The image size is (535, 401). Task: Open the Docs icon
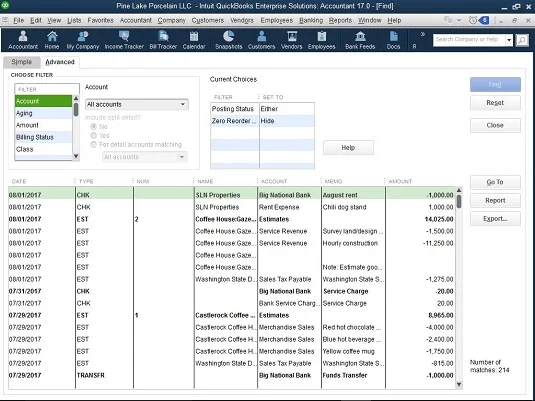click(393, 40)
